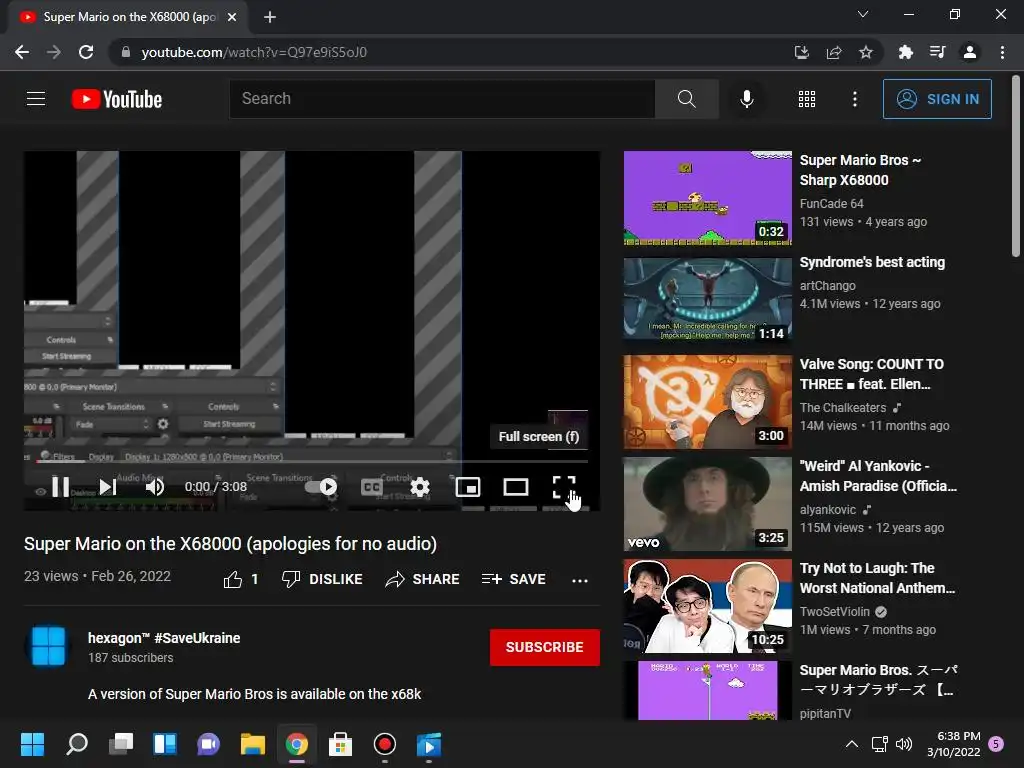This screenshot has width=1024, height=768.
Task: Skip to next video
Action: click(x=108, y=487)
